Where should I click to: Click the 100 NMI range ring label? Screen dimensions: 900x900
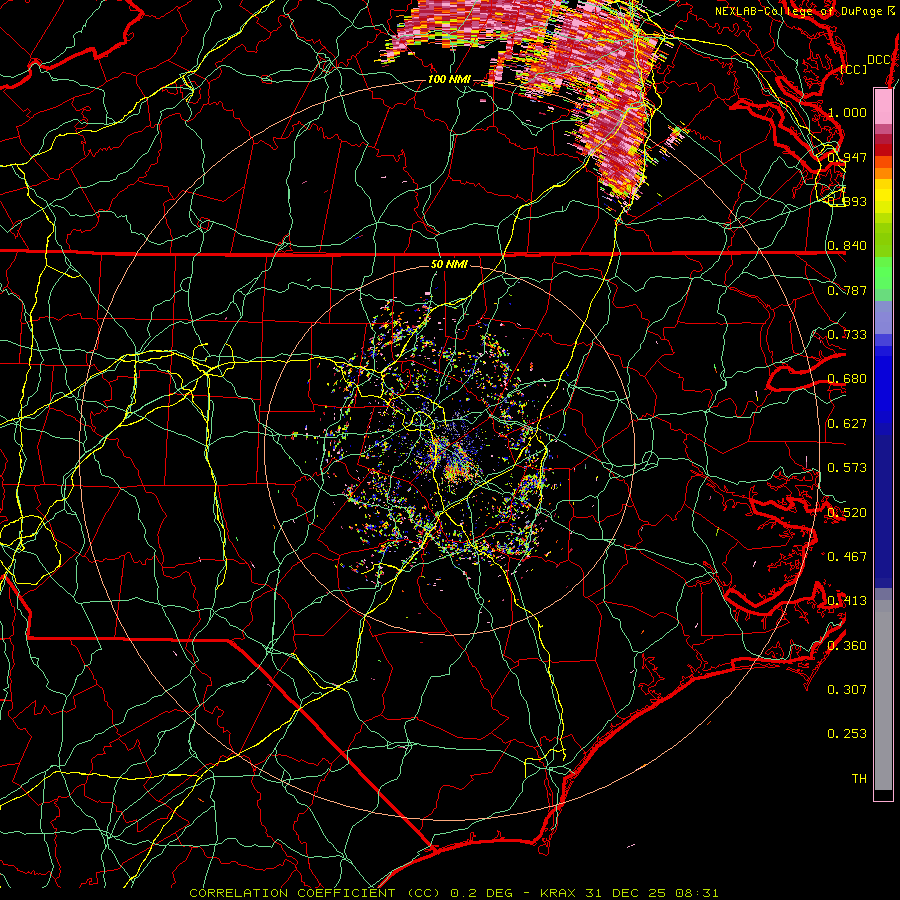click(x=449, y=79)
